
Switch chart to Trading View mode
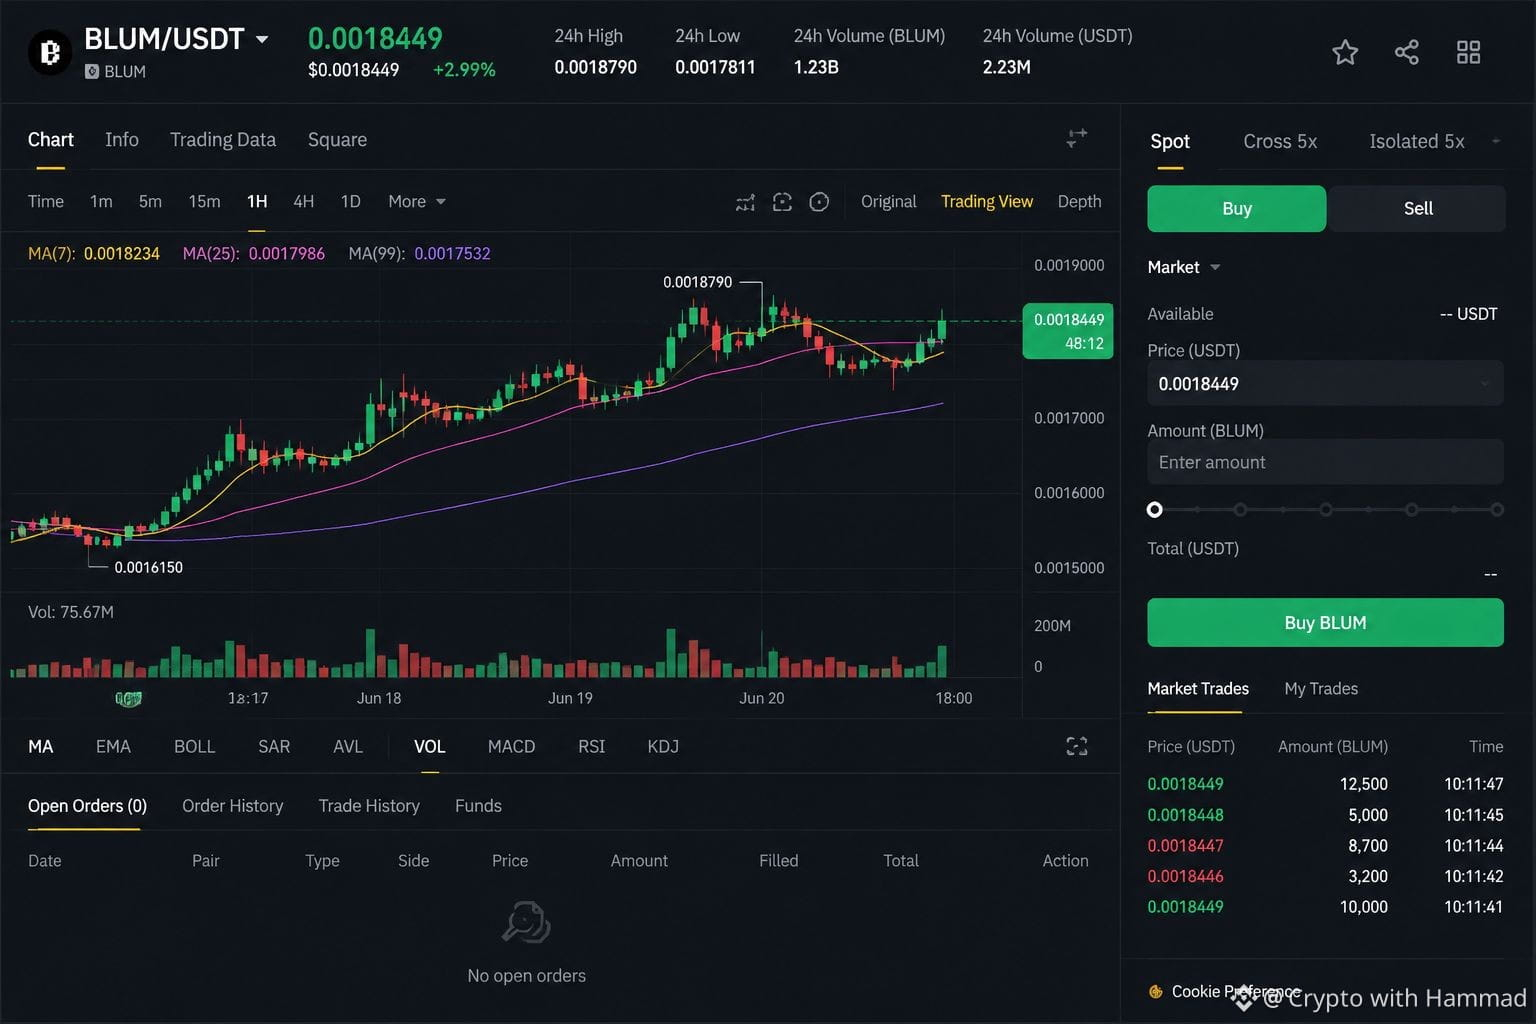click(x=986, y=201)
